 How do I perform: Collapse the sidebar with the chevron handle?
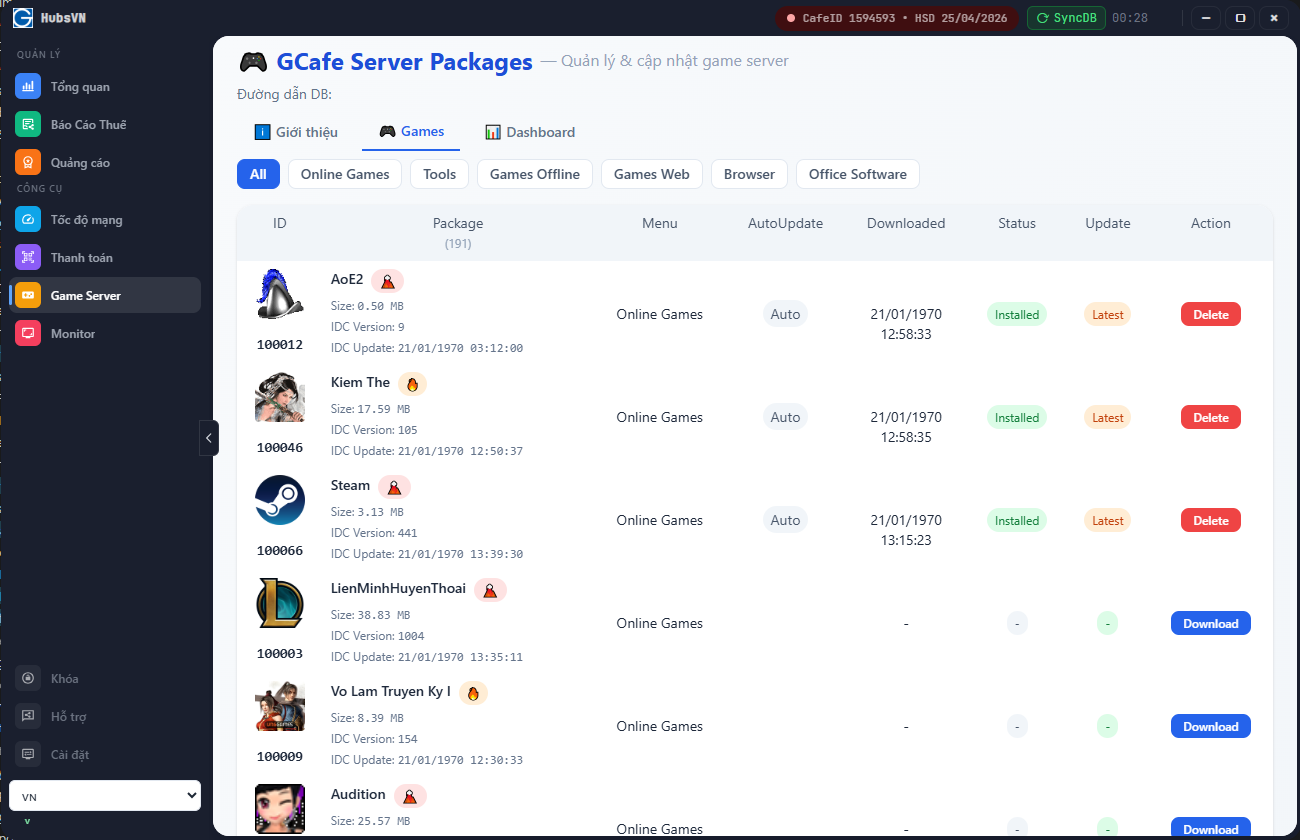pyautogui.click(x=208, y=438)
